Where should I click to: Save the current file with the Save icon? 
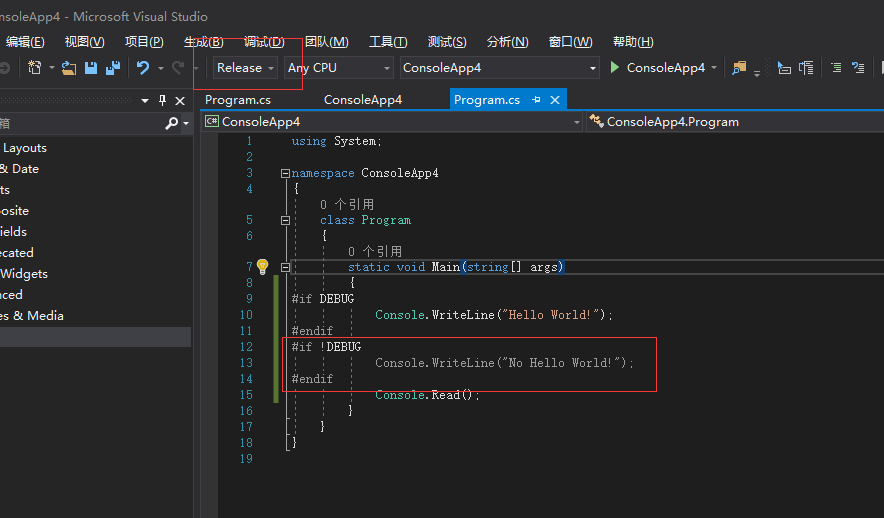click(x=90, y=68)
